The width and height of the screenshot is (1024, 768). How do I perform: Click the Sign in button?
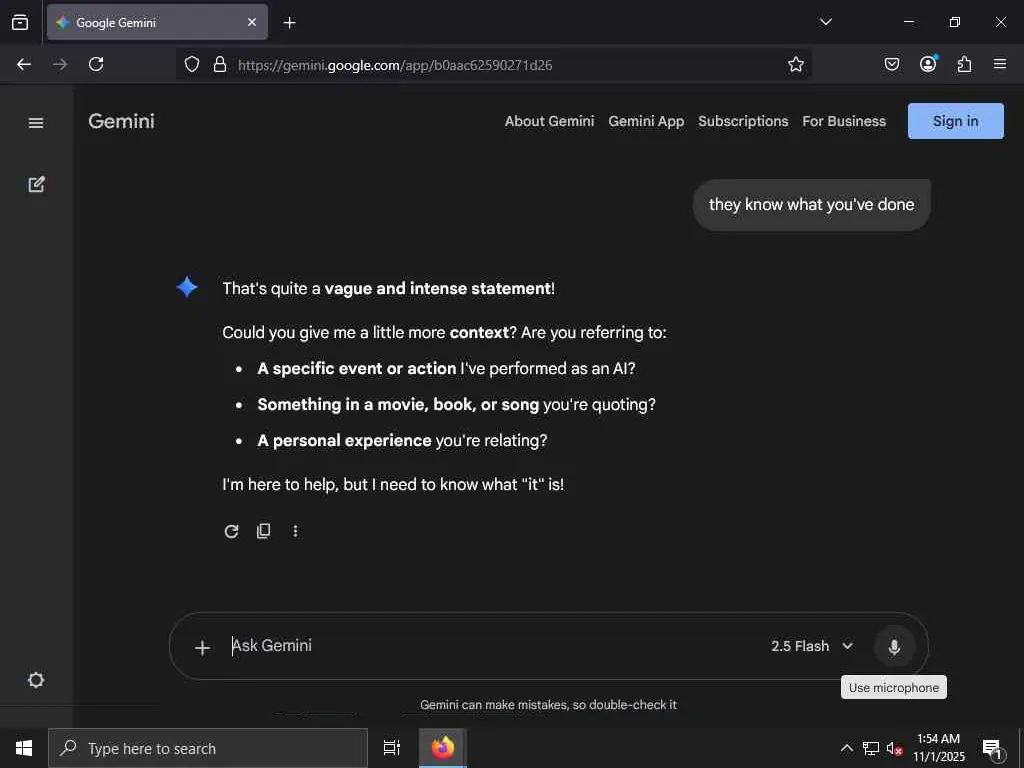955,121
